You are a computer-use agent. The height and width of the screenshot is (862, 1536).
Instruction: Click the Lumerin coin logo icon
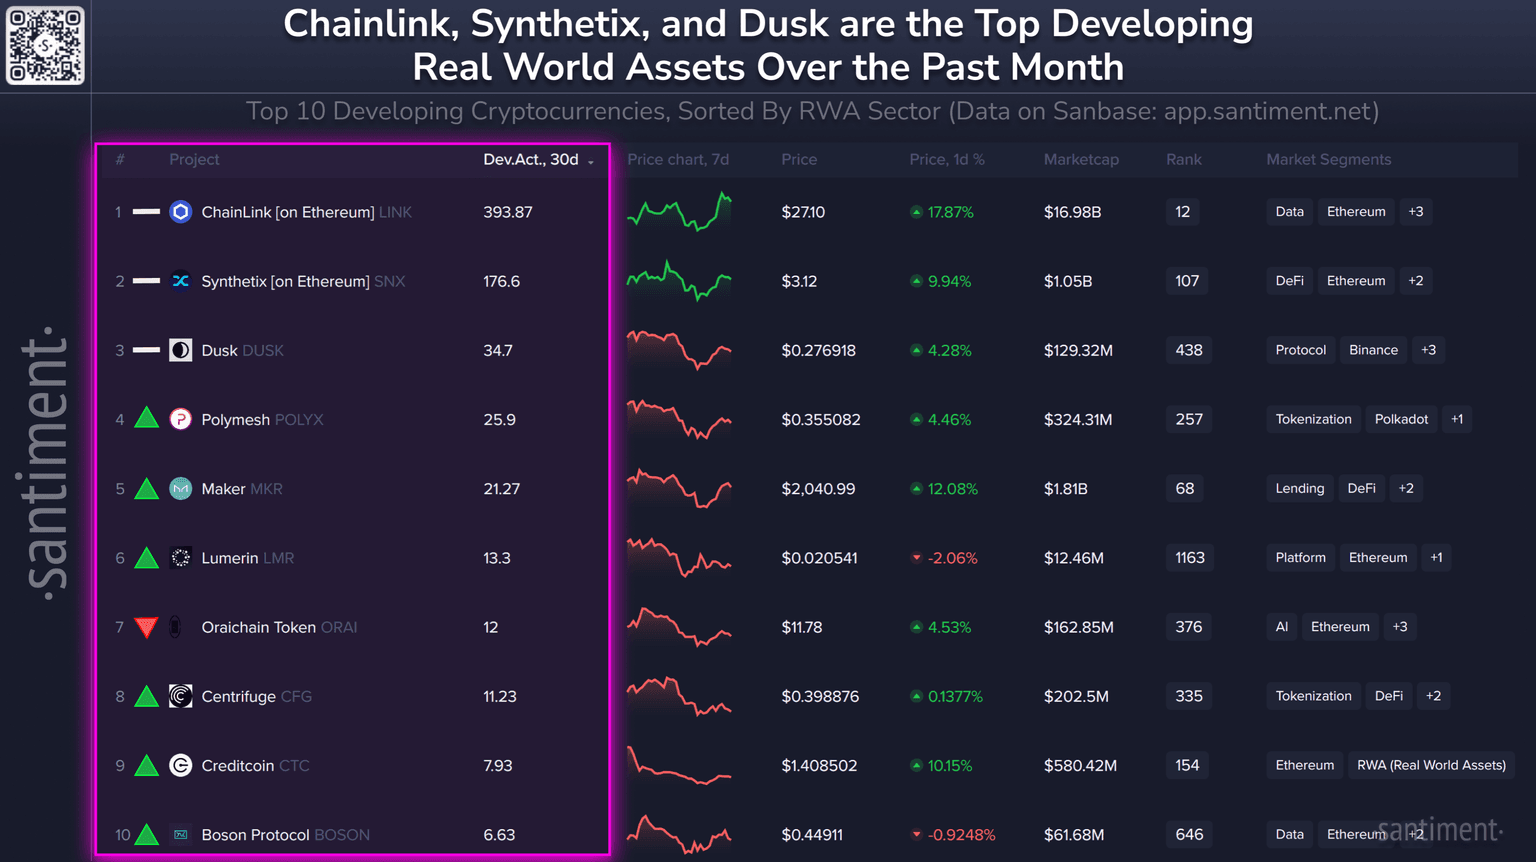[x=180, y=558]
